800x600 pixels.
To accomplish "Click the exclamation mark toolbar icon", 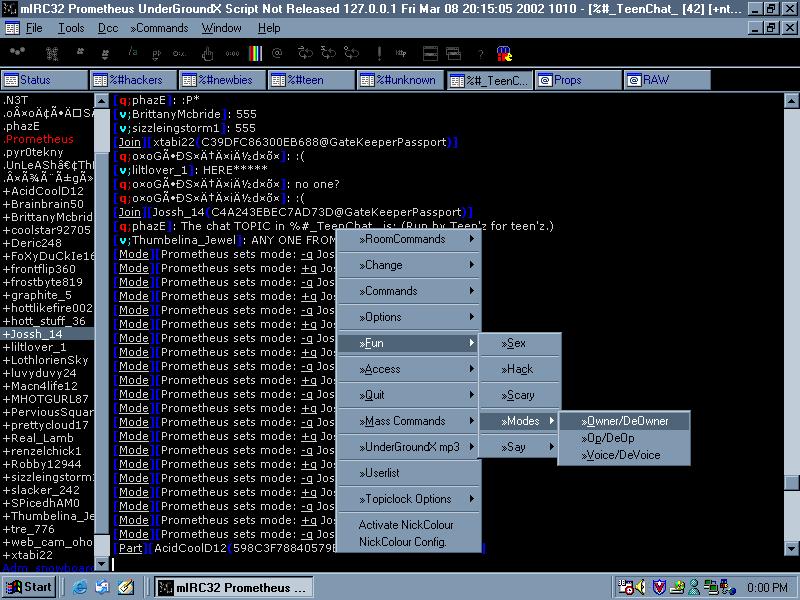I will 380,53.
